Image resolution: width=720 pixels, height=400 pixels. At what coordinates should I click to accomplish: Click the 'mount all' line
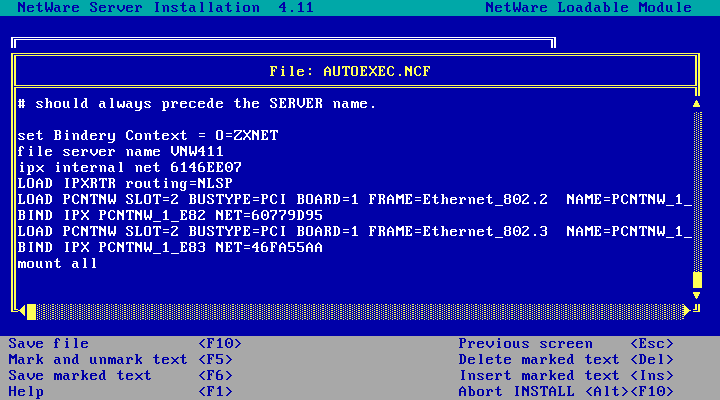point(57,264)
